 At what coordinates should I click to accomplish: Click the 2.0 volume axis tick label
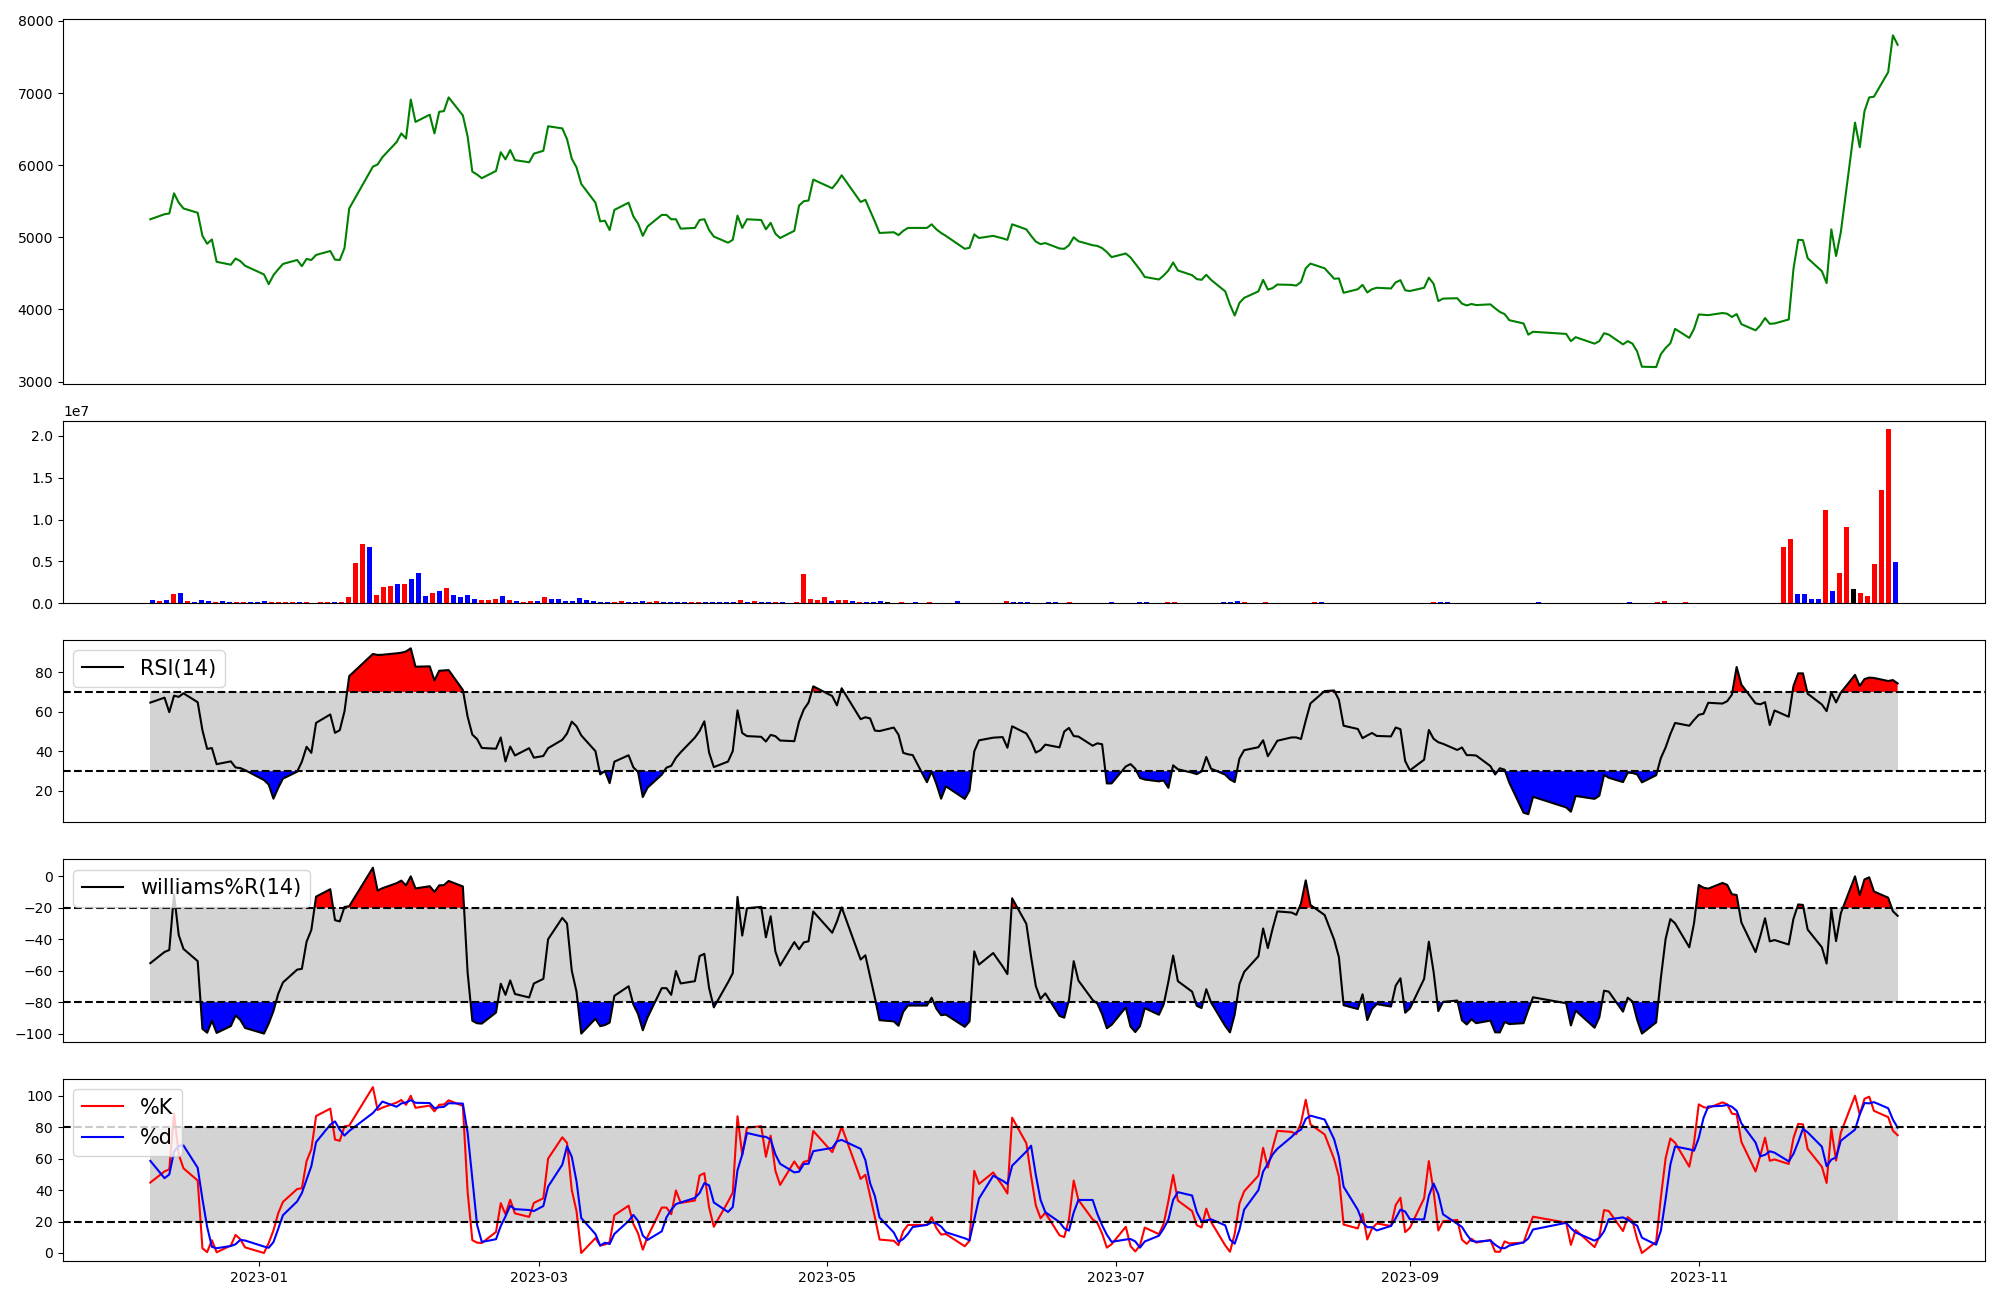(x=42, y=436)
